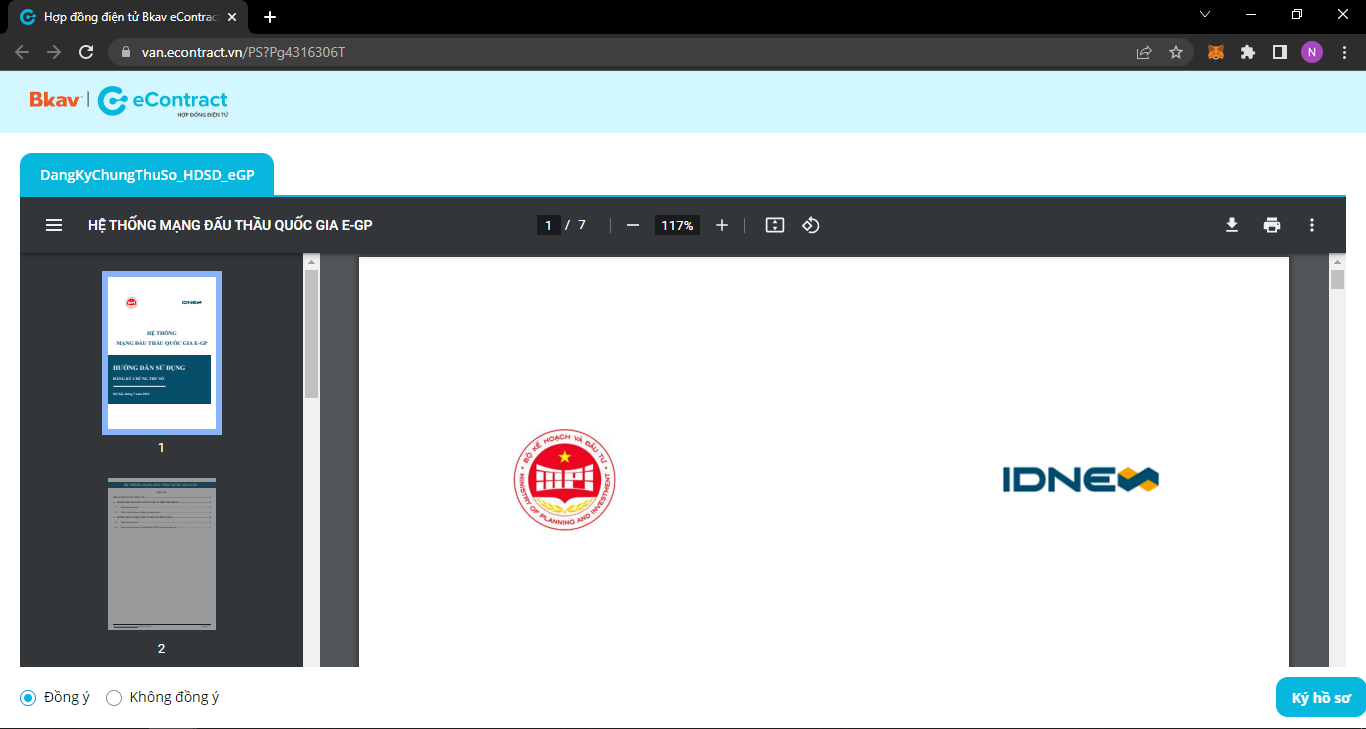This screenshot has width=1366, height=729.
Task: Download the PDF document
Action: 1232,225
